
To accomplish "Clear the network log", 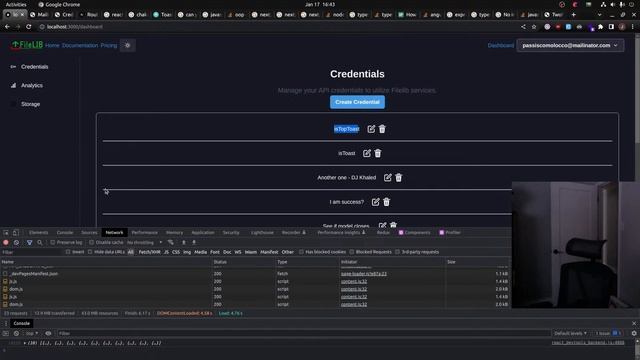I will 16,242.
